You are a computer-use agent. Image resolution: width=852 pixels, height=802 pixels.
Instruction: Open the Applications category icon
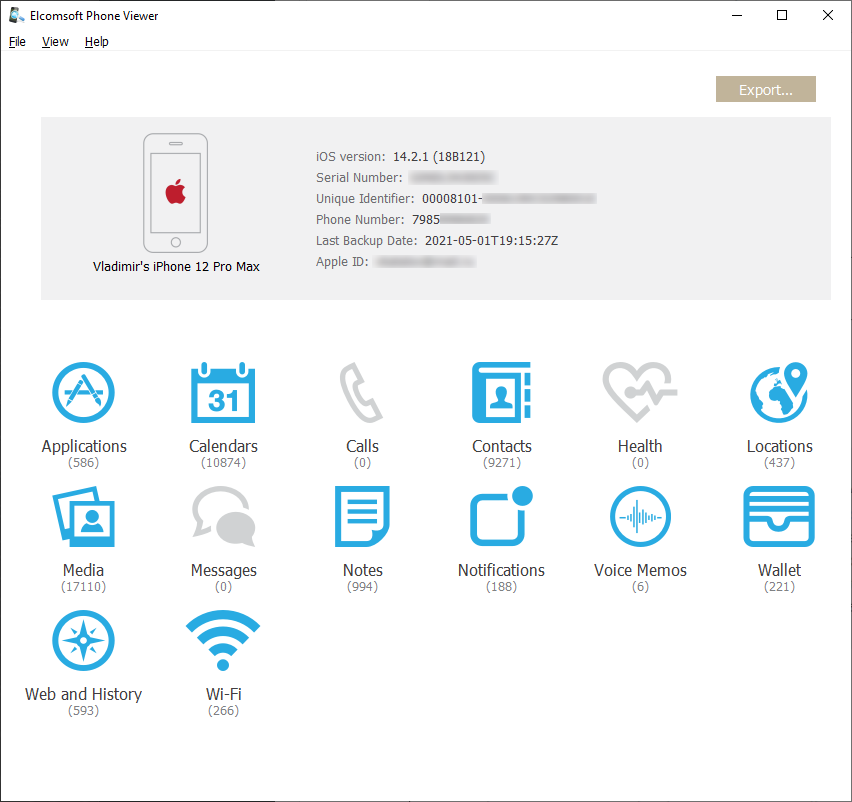[84, 393]
